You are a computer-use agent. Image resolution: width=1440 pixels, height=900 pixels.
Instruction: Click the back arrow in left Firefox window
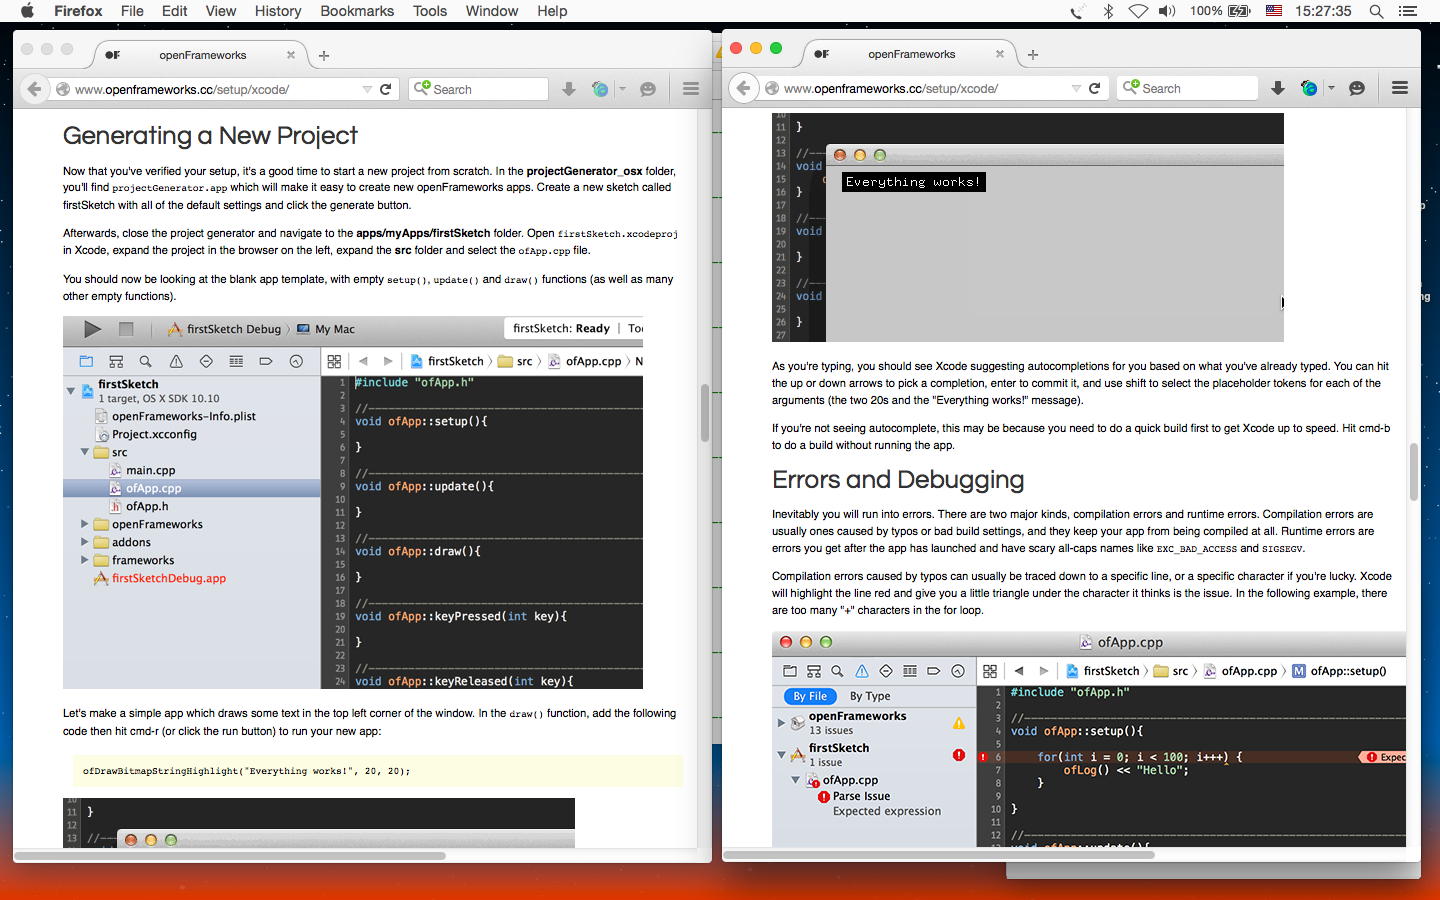point(34,89)
